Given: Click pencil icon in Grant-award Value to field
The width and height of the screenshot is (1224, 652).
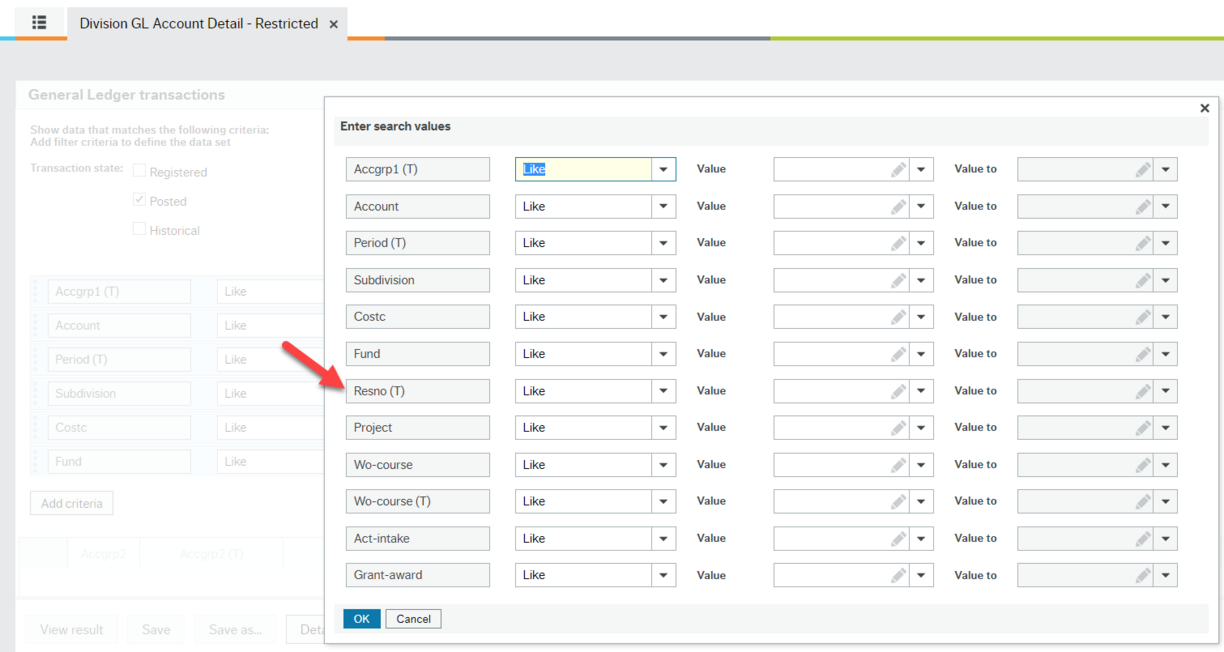Looking at the screenshot, I should click(x=1145, y=574).
